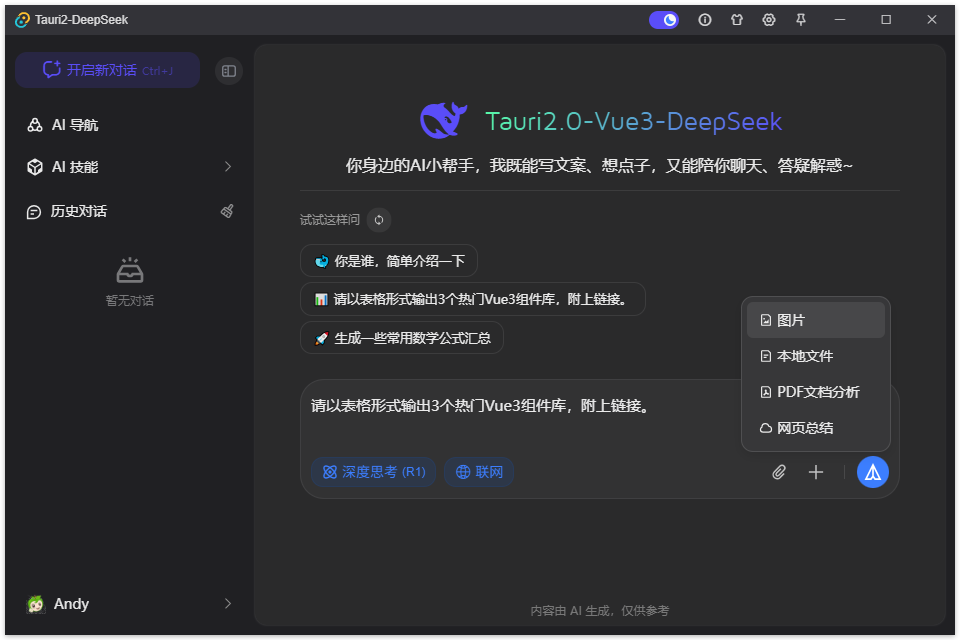The image size is (960, 640).
Task: Select 图片 from the popup menu
Action: 816,320
